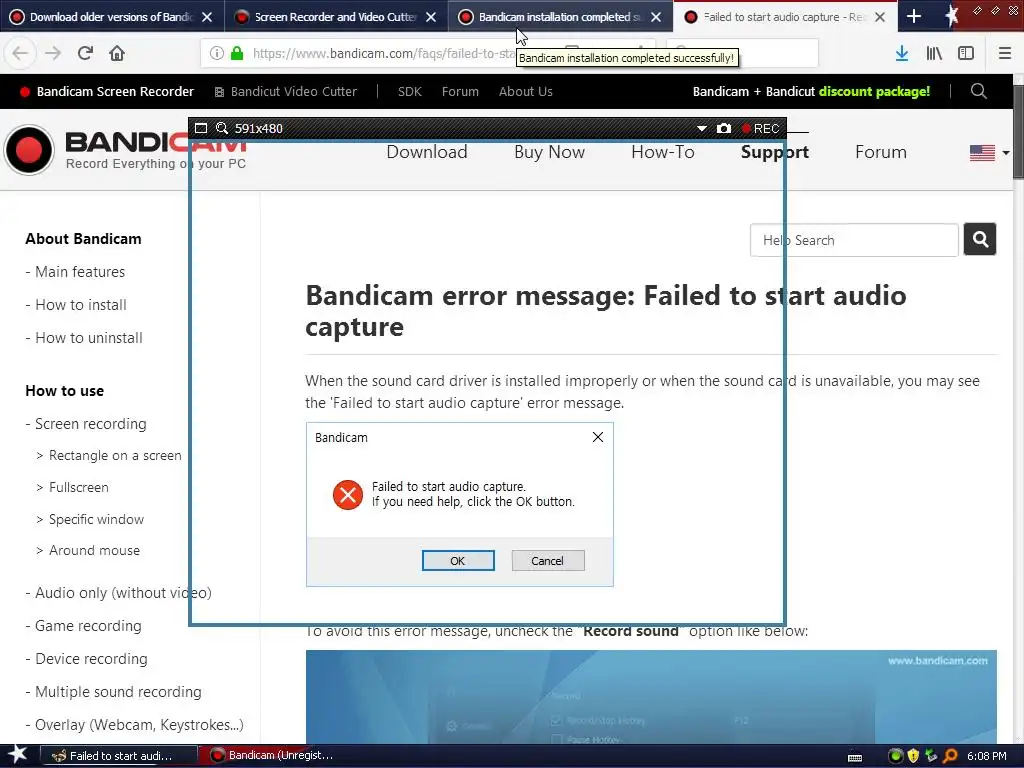Open the SDK link in top bar
Image resolution: width=1024 pixels, height=768 pixels.
point(409,91)
